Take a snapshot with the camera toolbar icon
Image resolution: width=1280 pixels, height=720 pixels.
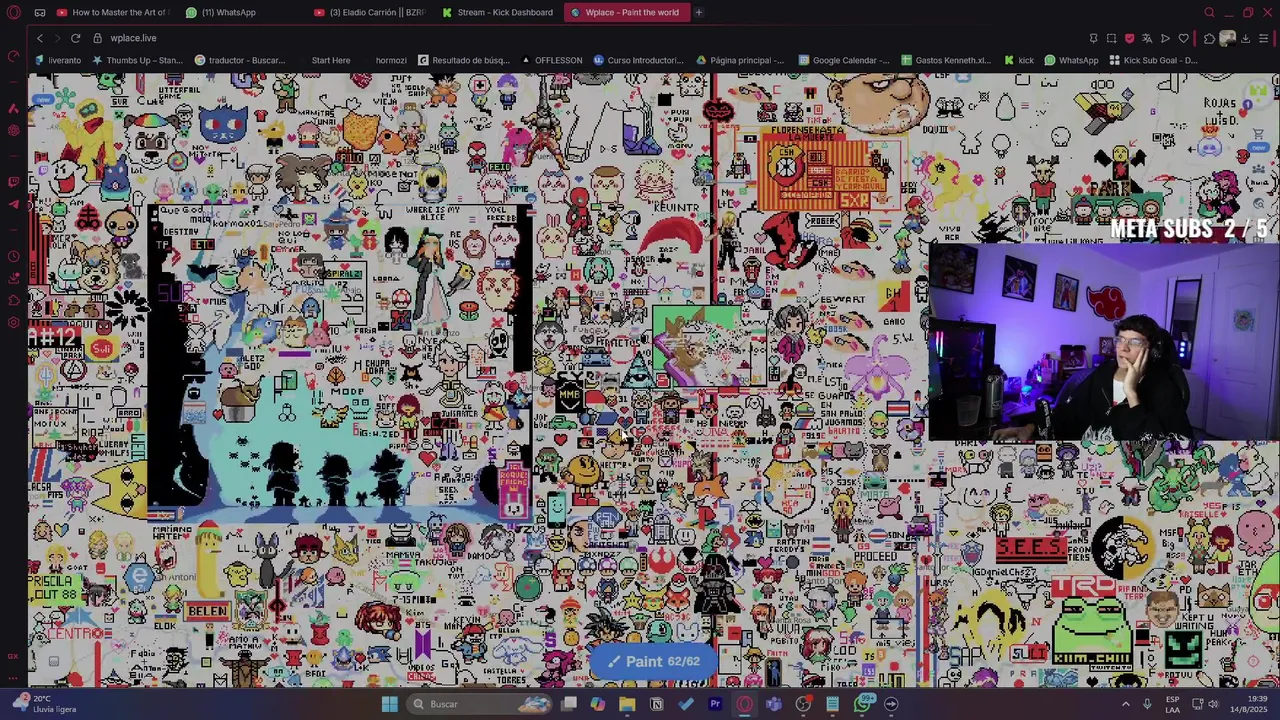point(1111,38)
